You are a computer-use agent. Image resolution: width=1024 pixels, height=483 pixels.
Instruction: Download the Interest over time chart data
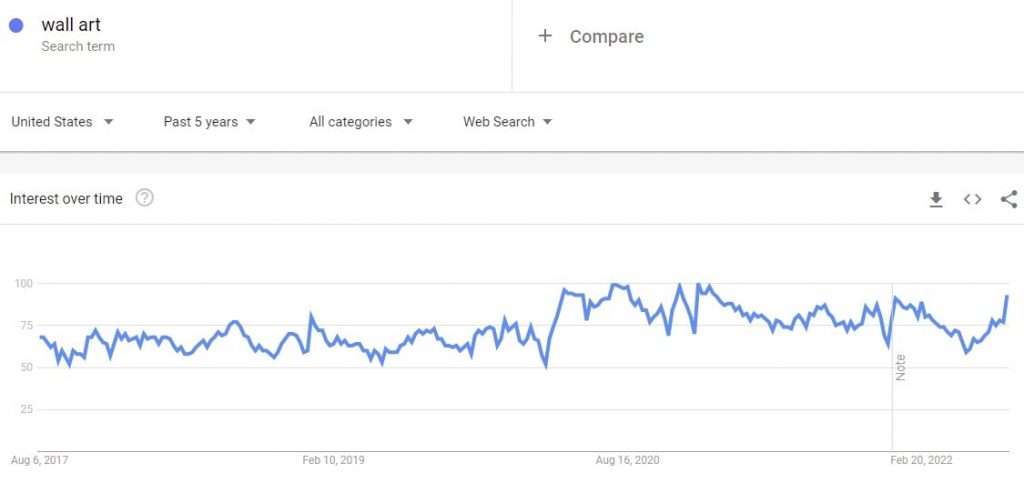click(936, 199)
